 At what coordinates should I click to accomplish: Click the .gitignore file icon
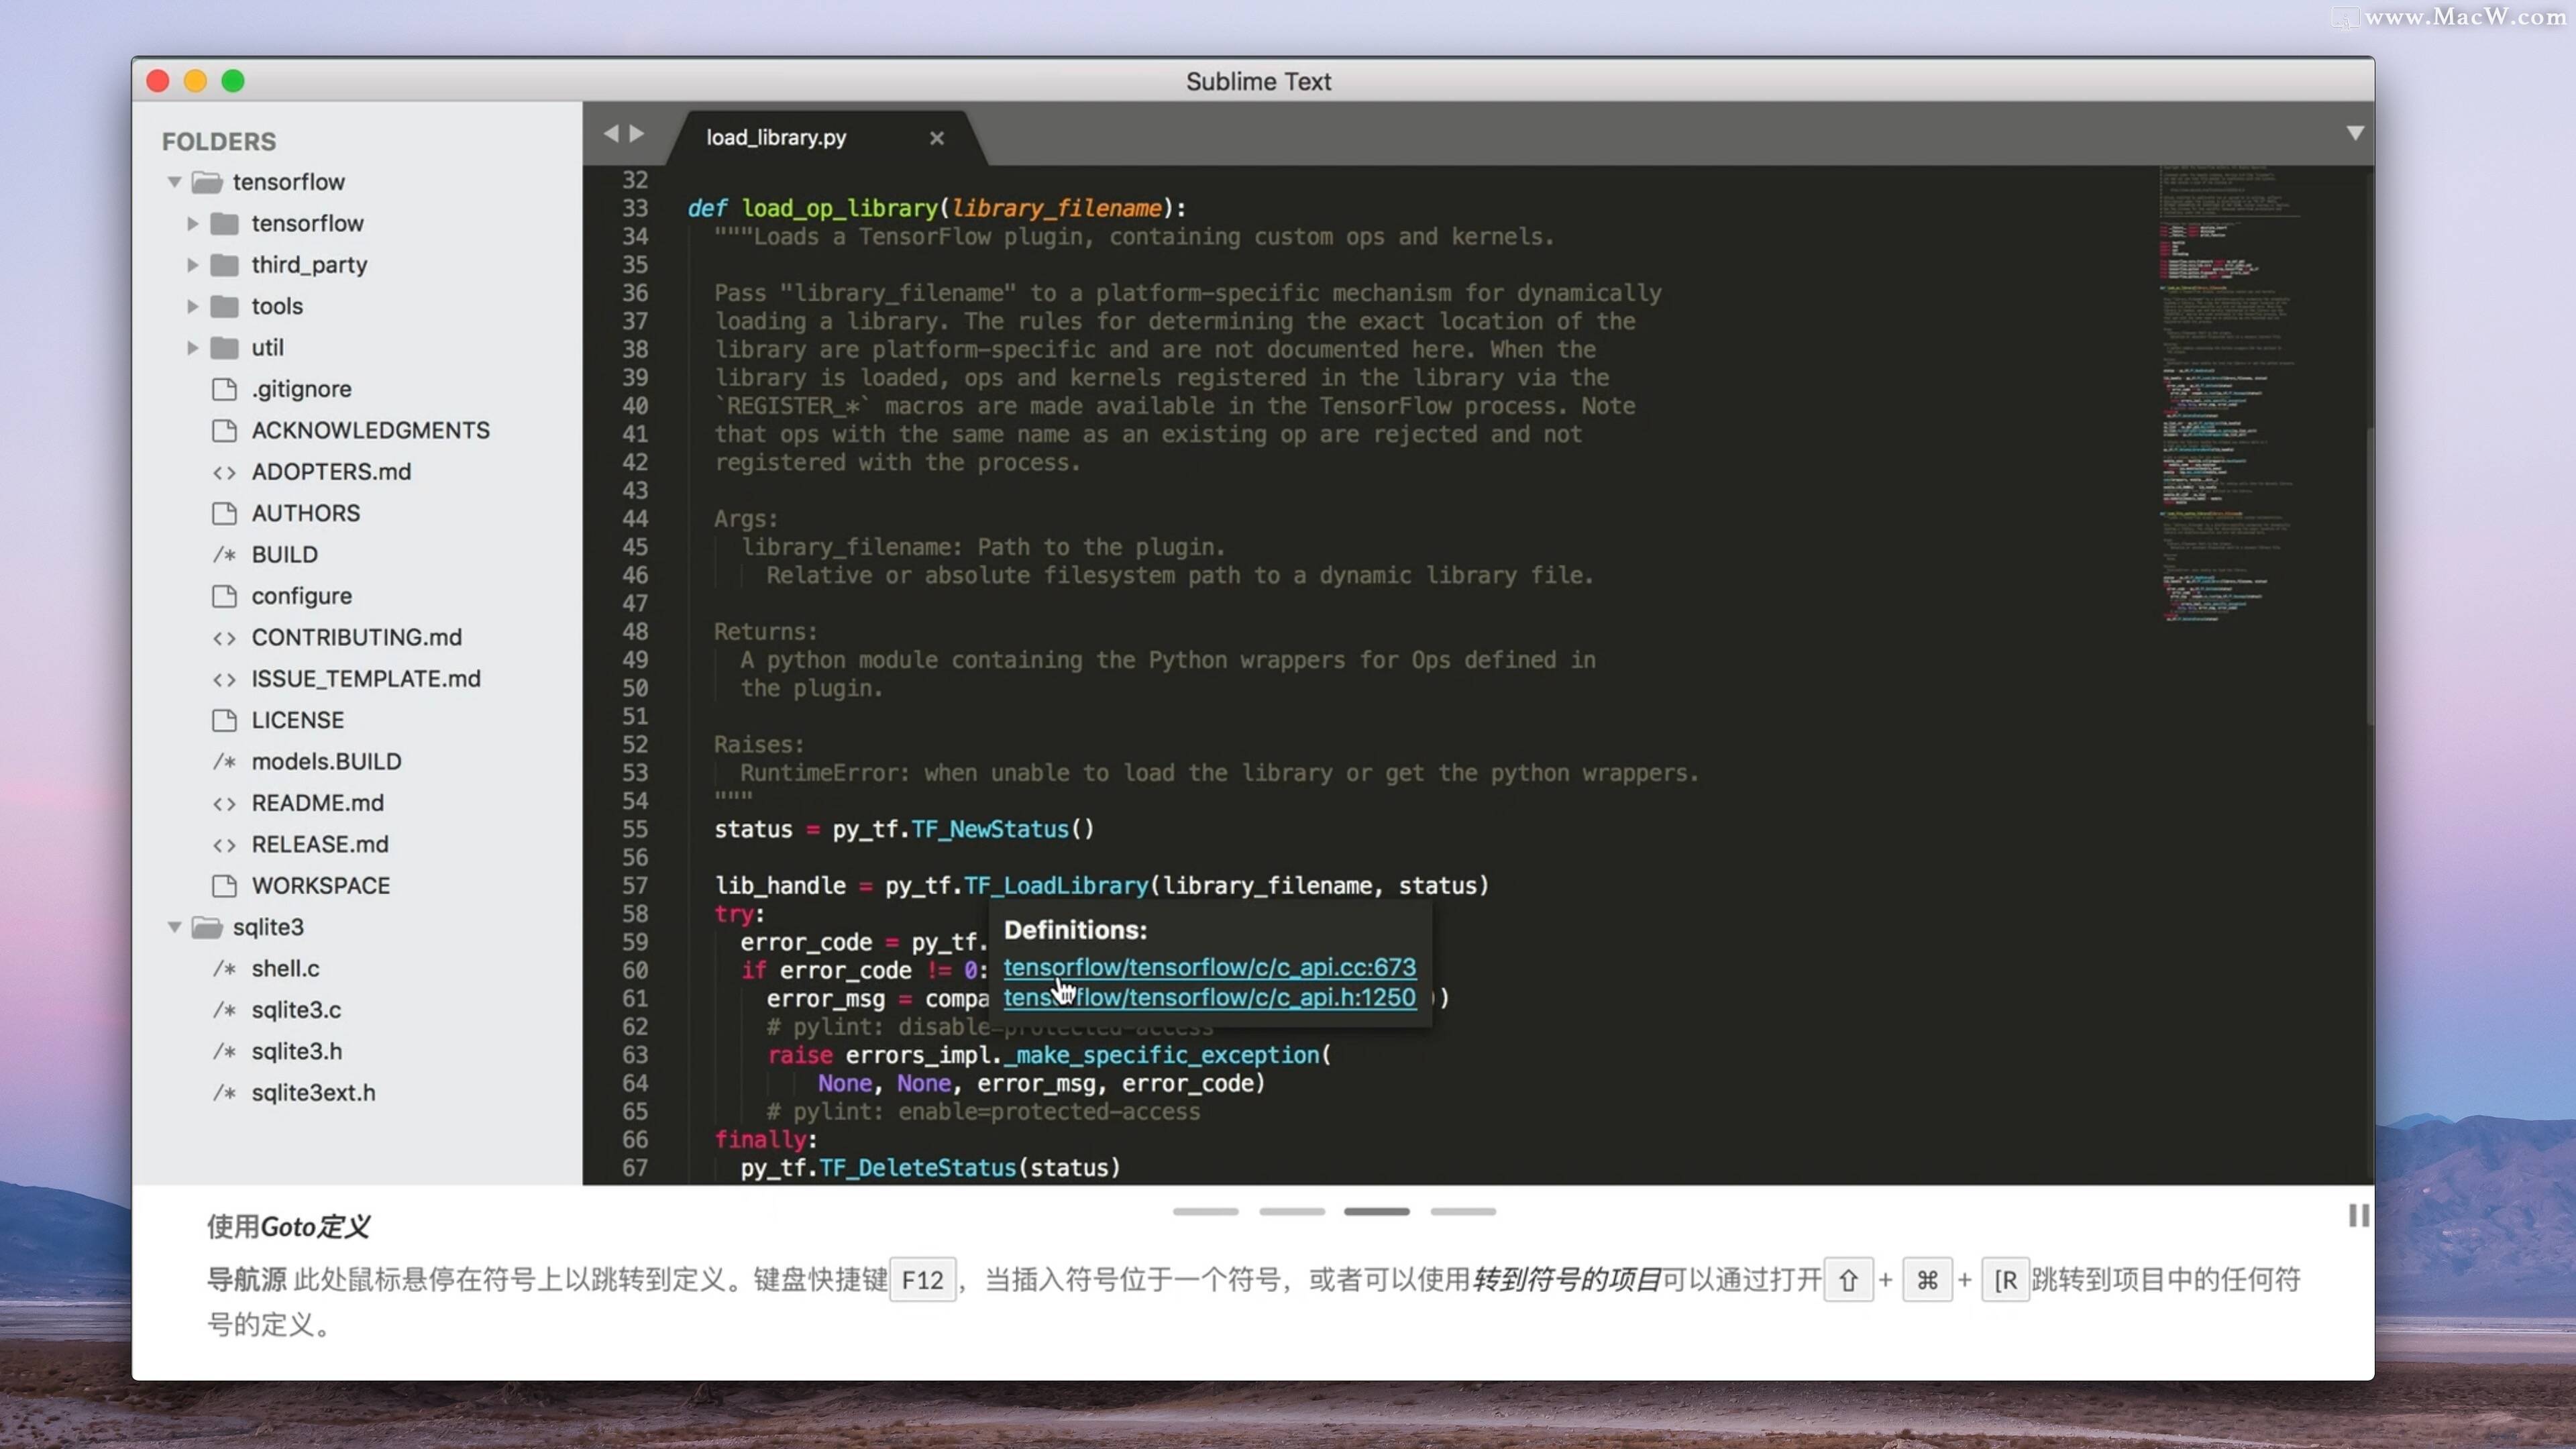coord(224,389)
